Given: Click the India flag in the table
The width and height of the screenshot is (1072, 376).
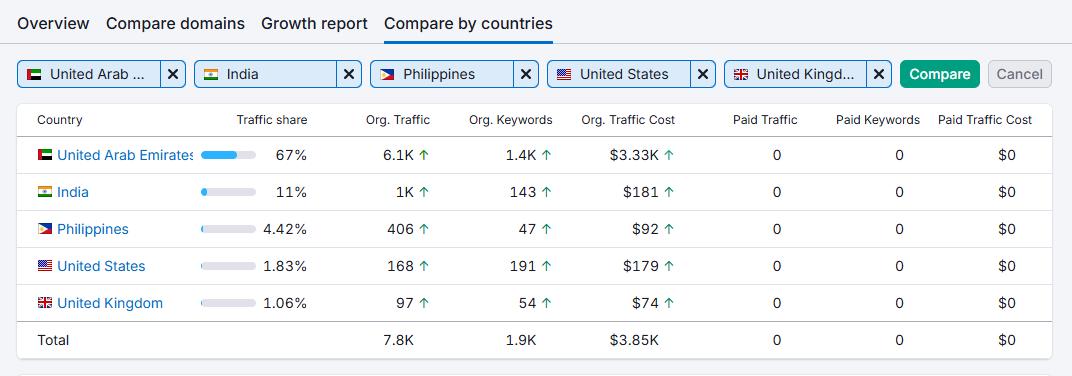Looking at the screenshot, I should tap(45, 192).
